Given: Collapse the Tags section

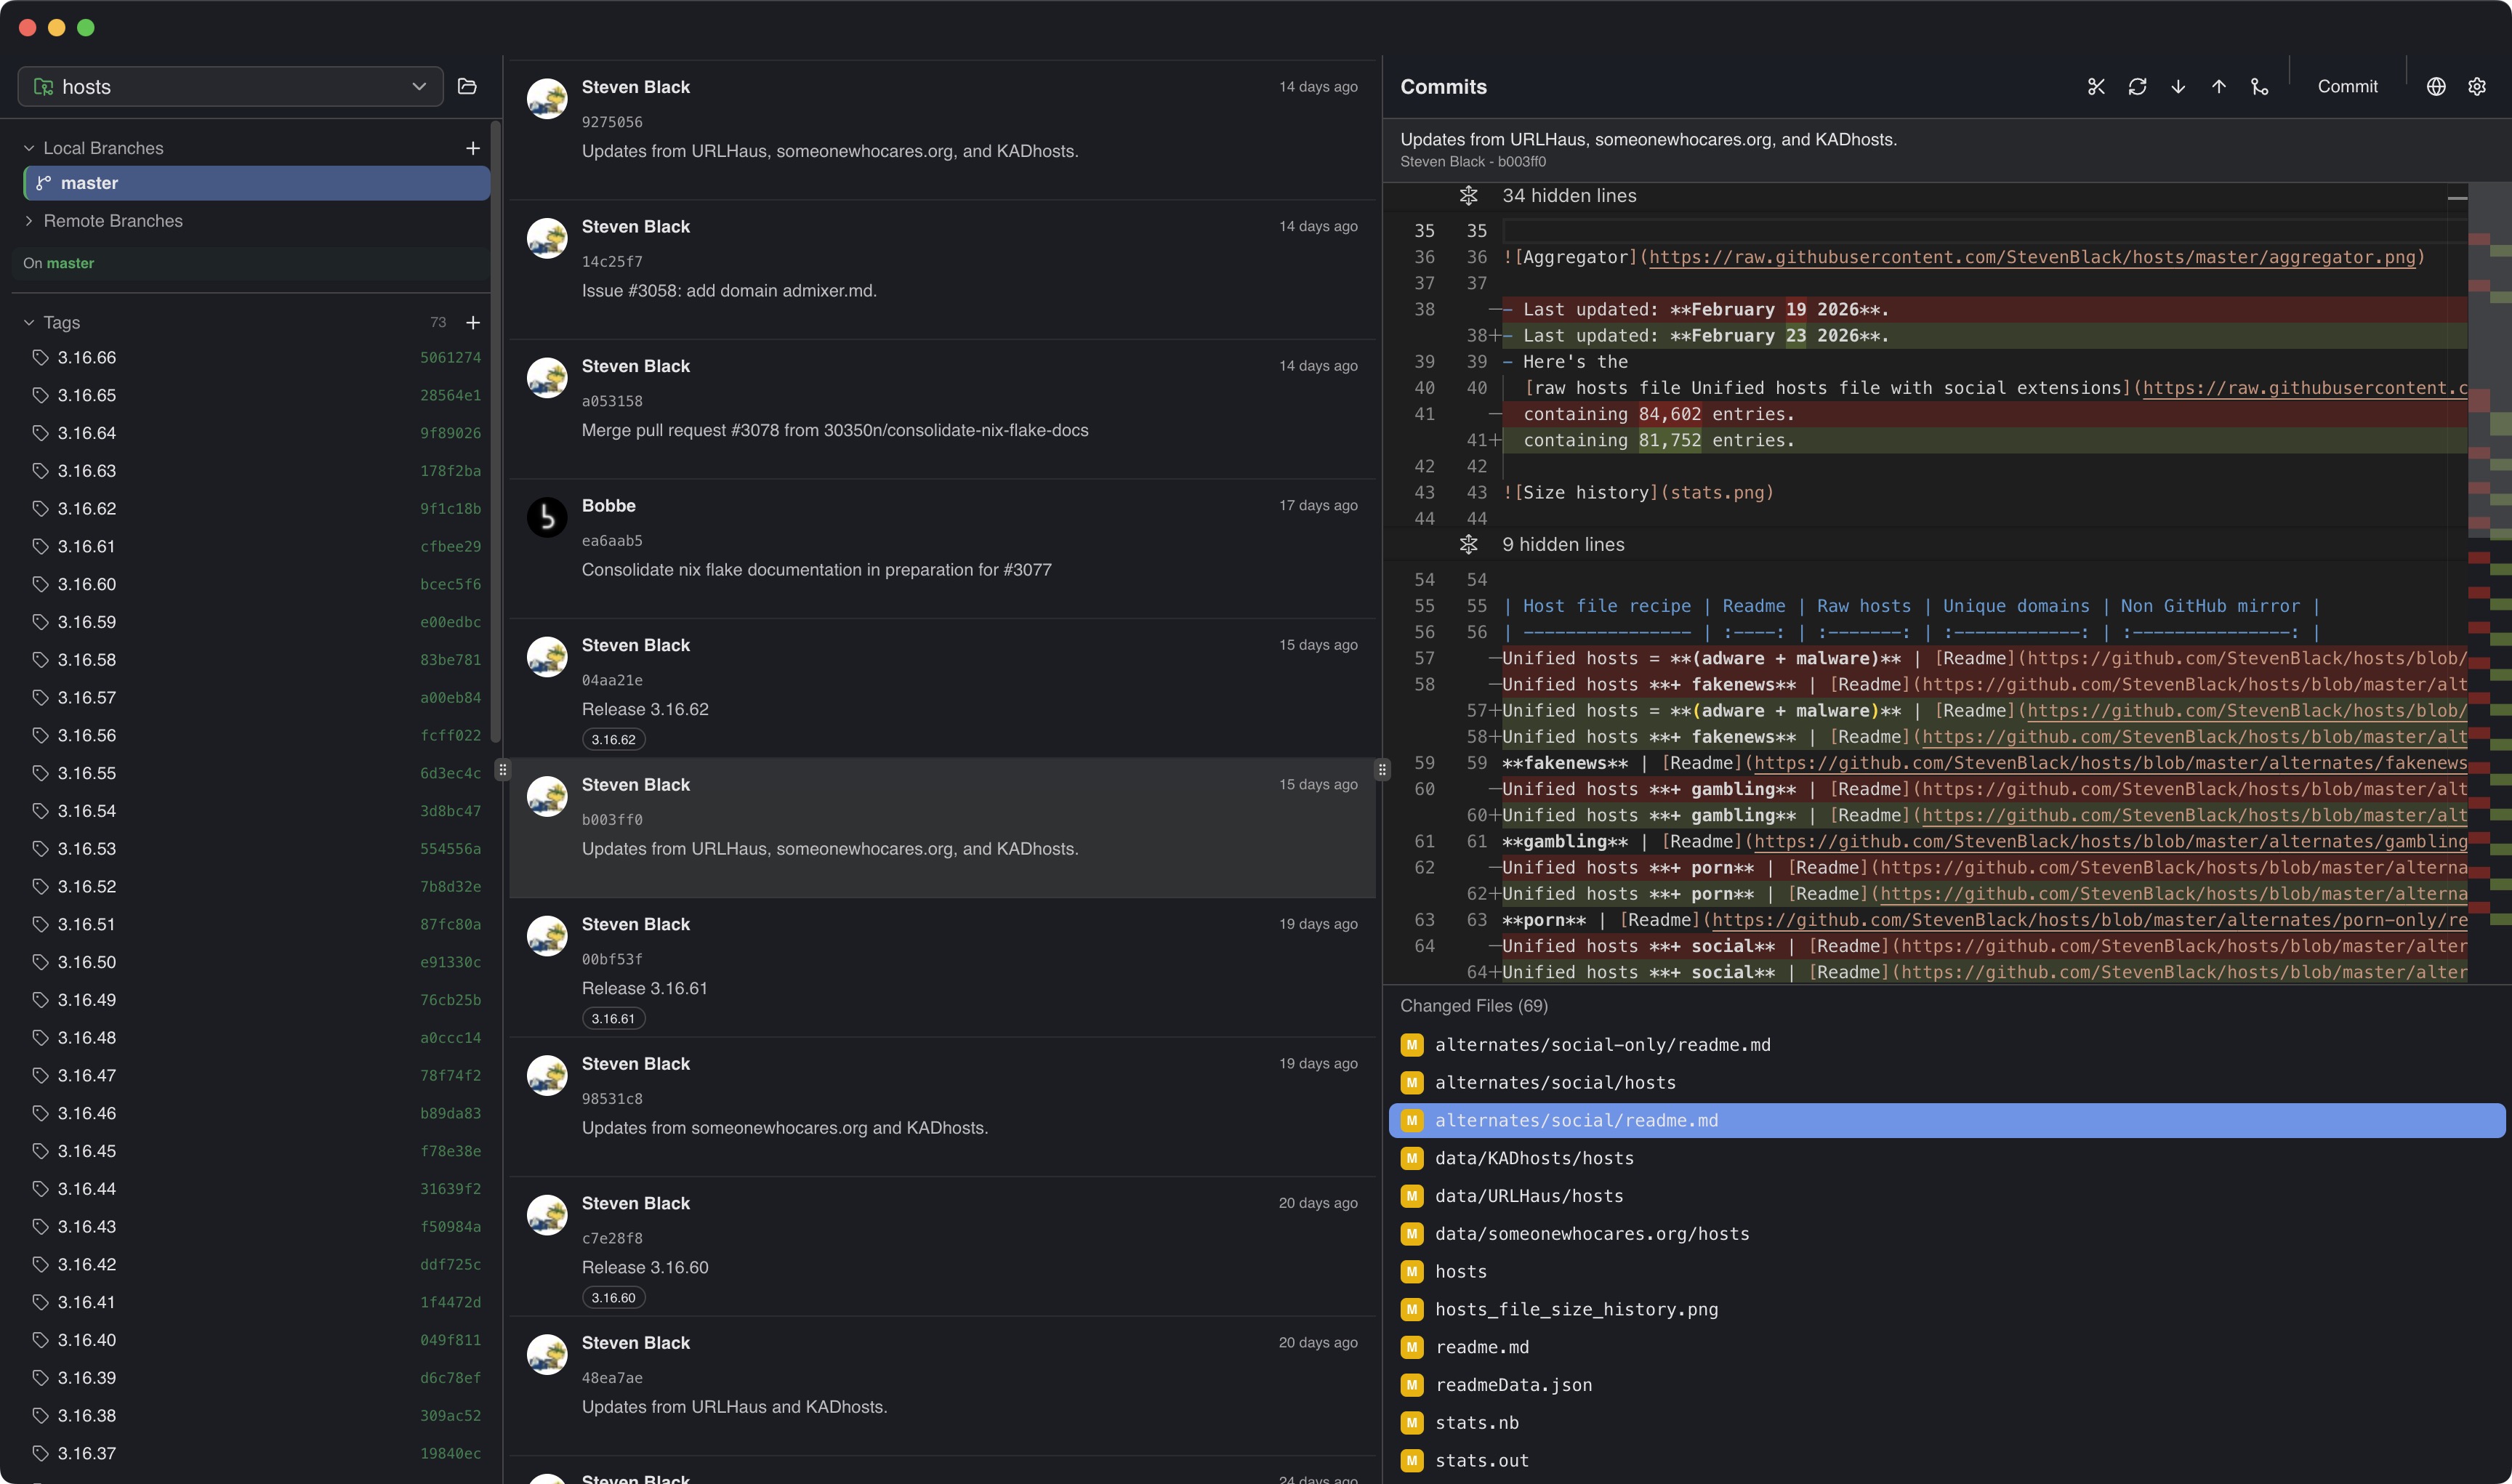Looking at the screenshot, I should coord(29,322).
